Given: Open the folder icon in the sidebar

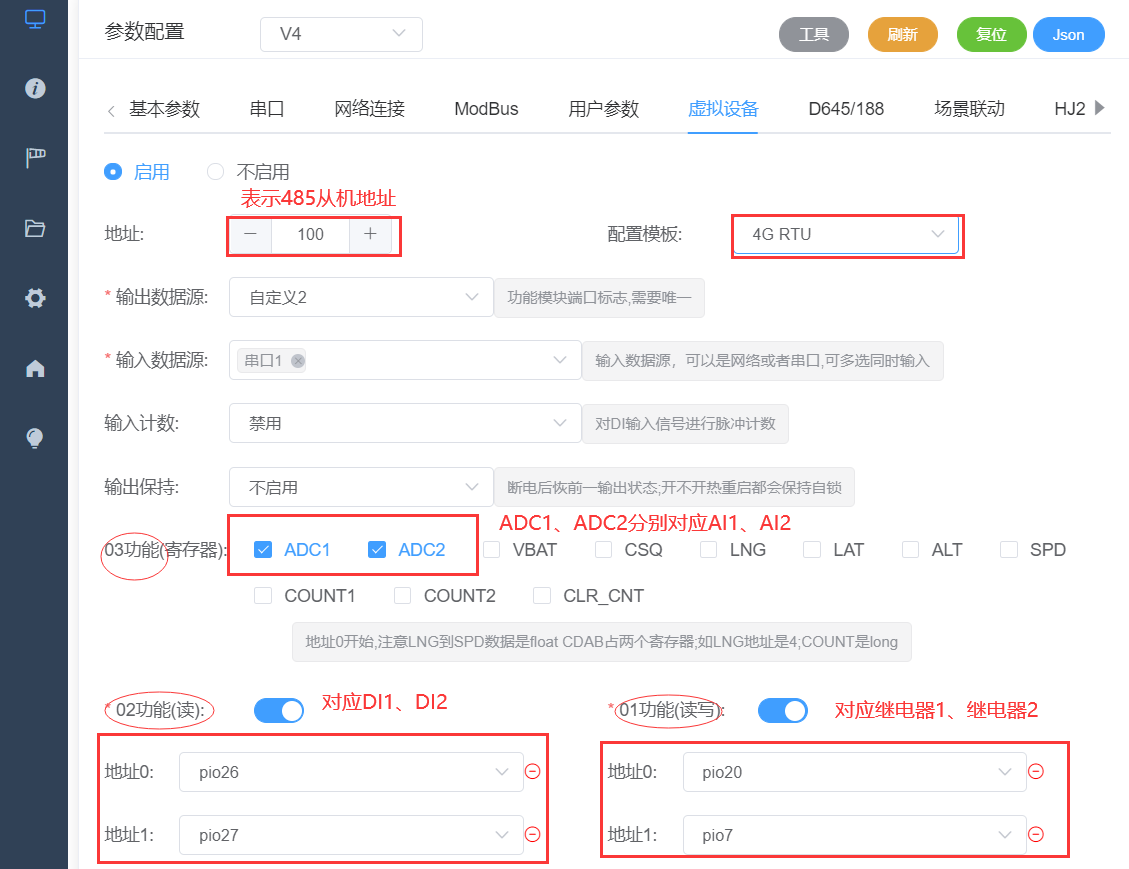Looking at the screenshot, I should pyautogui.click(x=33, y=228).
